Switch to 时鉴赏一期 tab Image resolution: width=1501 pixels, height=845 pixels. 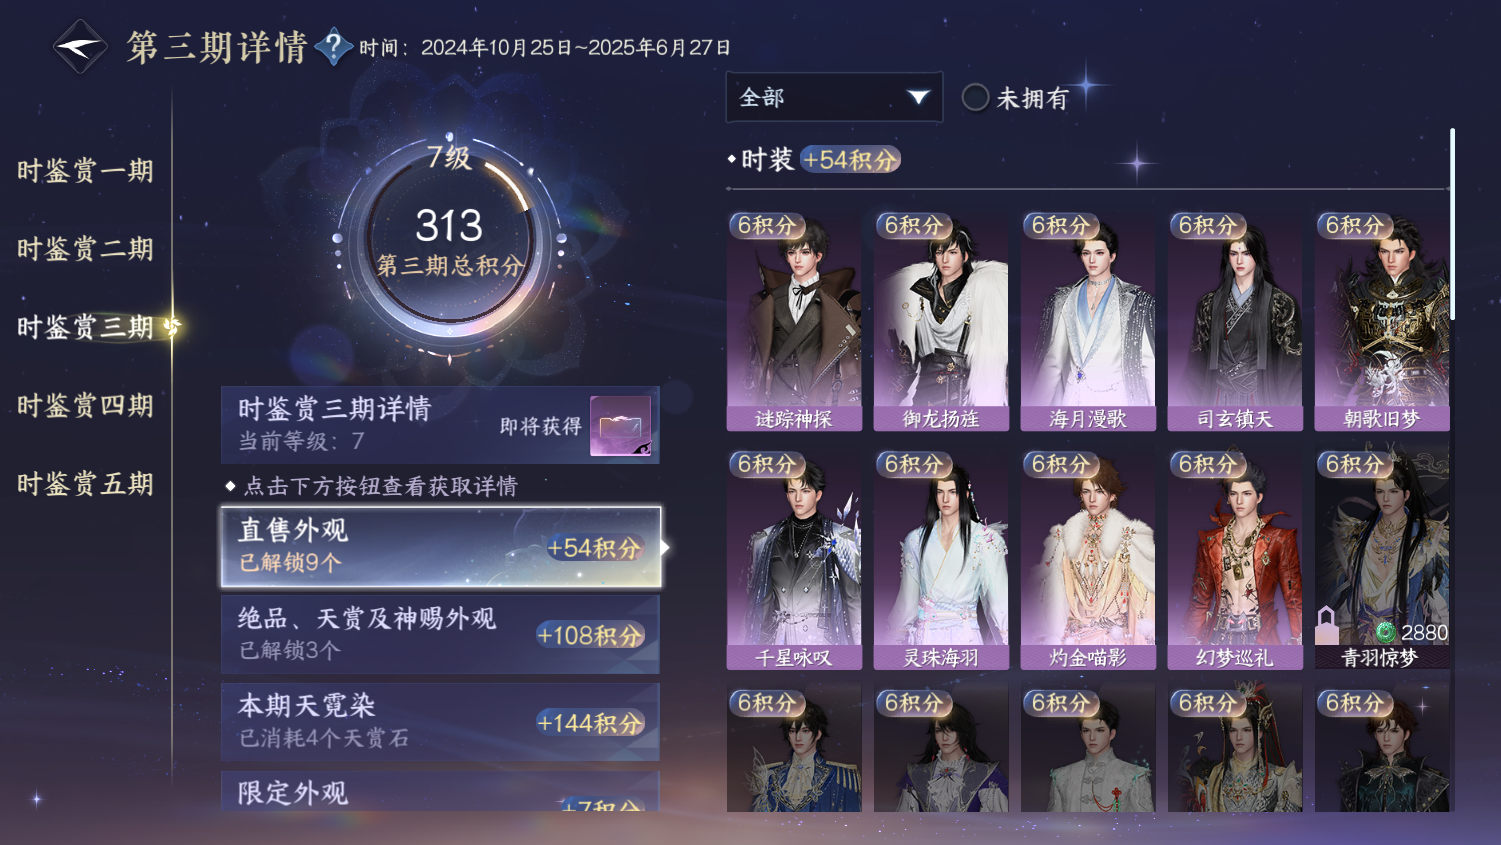[x=85, y=171]
